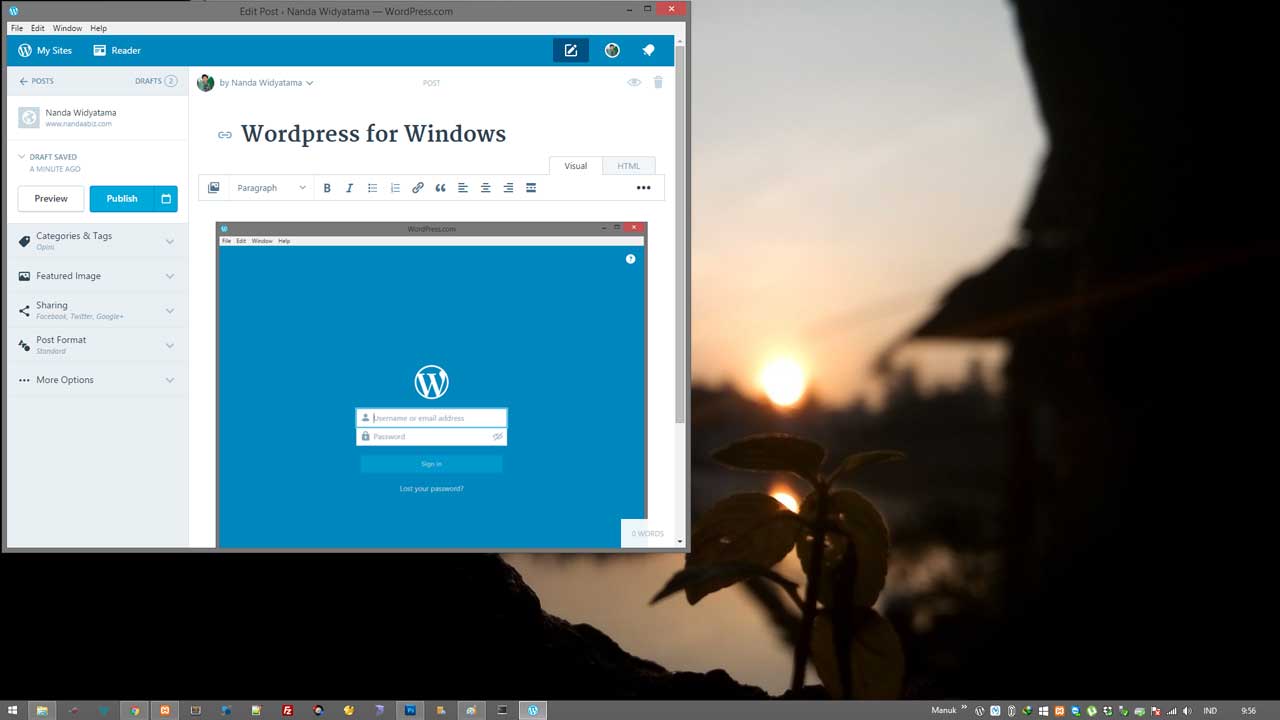This screenshot has width=1280, height=720.
Task: Open the schedule calendar icon beside Publish
Action: tap(166, 199)
